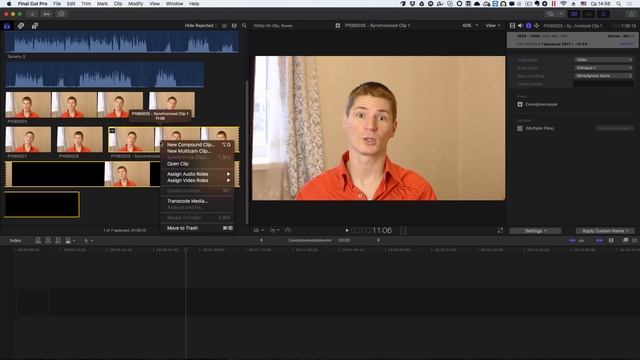
Task: Click the browser vertical scrollbar
Action: click(x=247, y=151)
